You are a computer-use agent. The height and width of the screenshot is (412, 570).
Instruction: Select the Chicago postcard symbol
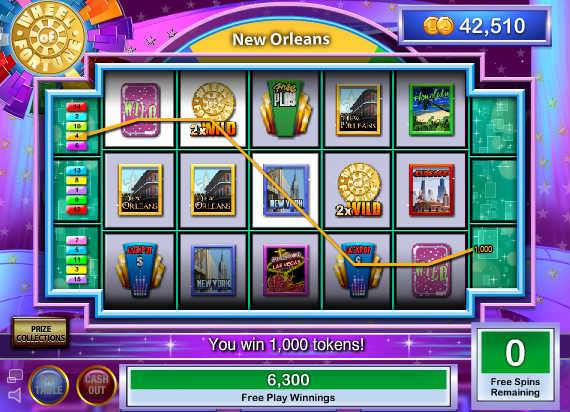[x=431, y=190]
